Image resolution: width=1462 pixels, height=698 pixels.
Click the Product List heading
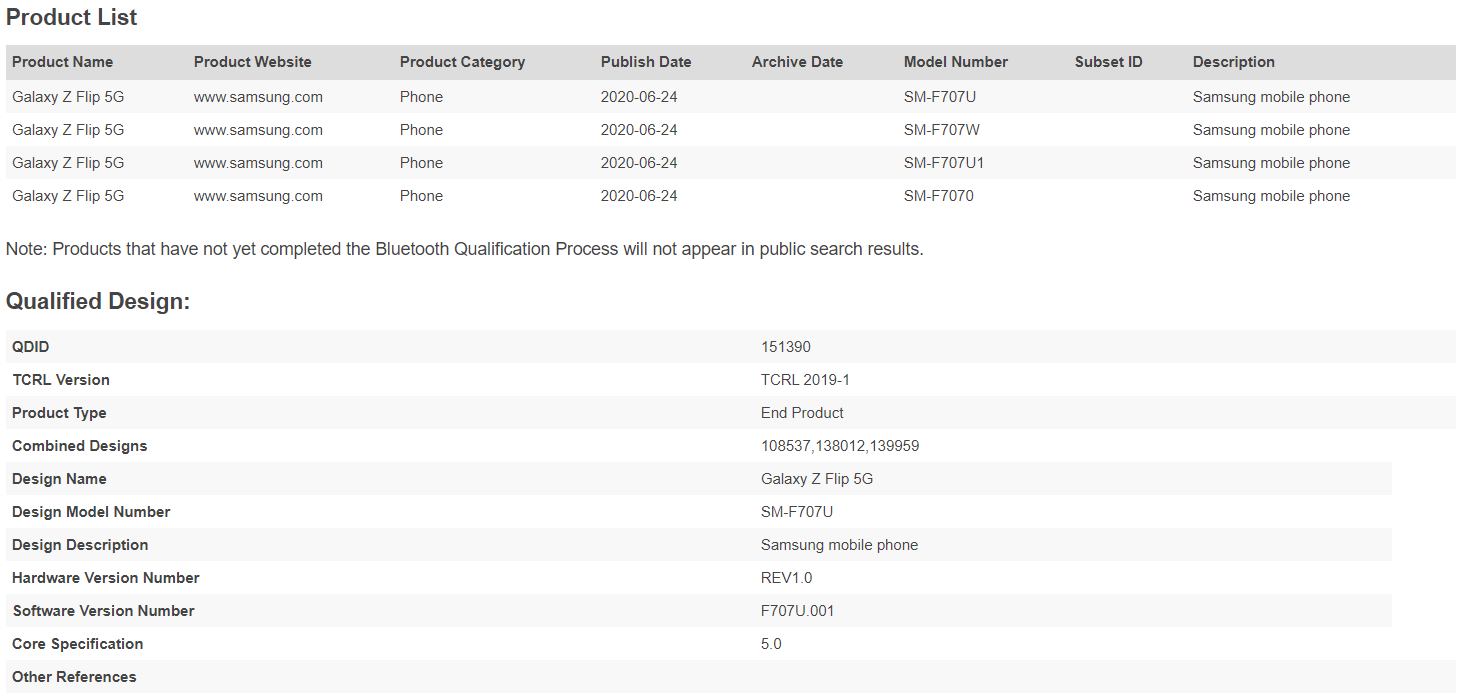click(x=72, y=18)
